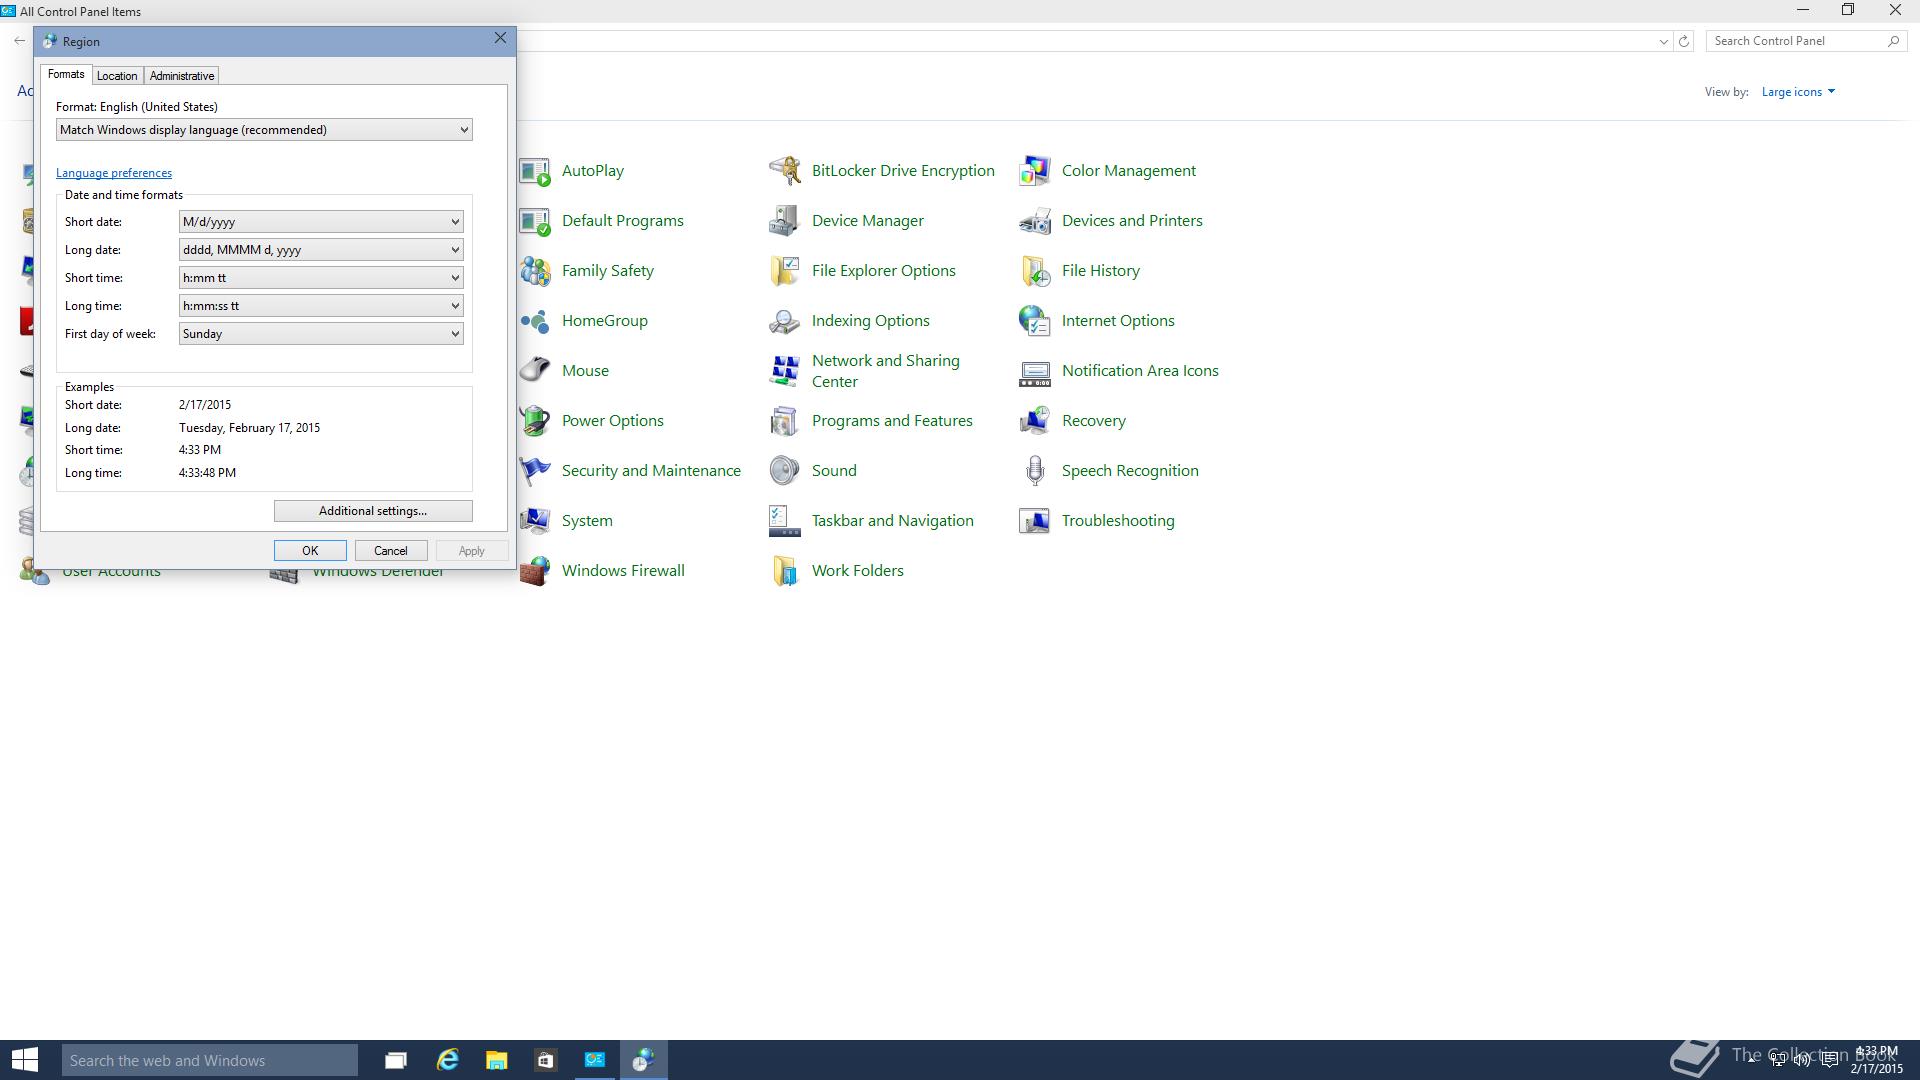Launch Internet Explorer from the taskbar
1920x1080 pixels.
447,1060
